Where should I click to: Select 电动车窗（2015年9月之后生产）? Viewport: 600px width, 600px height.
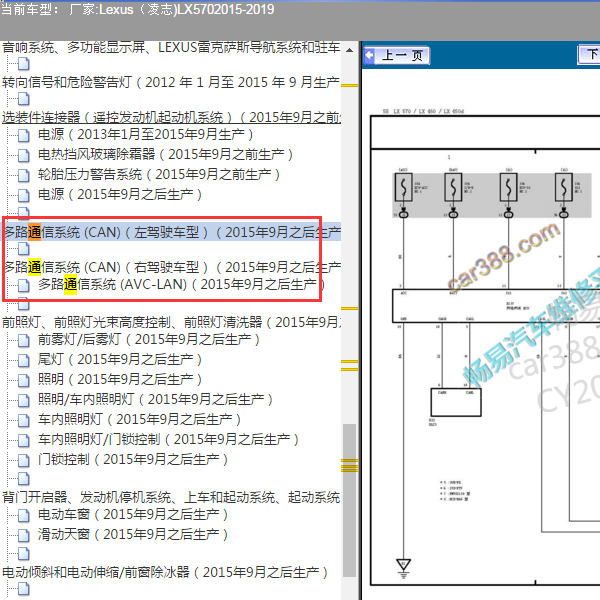pyautogui.click(x=133, y=514)
